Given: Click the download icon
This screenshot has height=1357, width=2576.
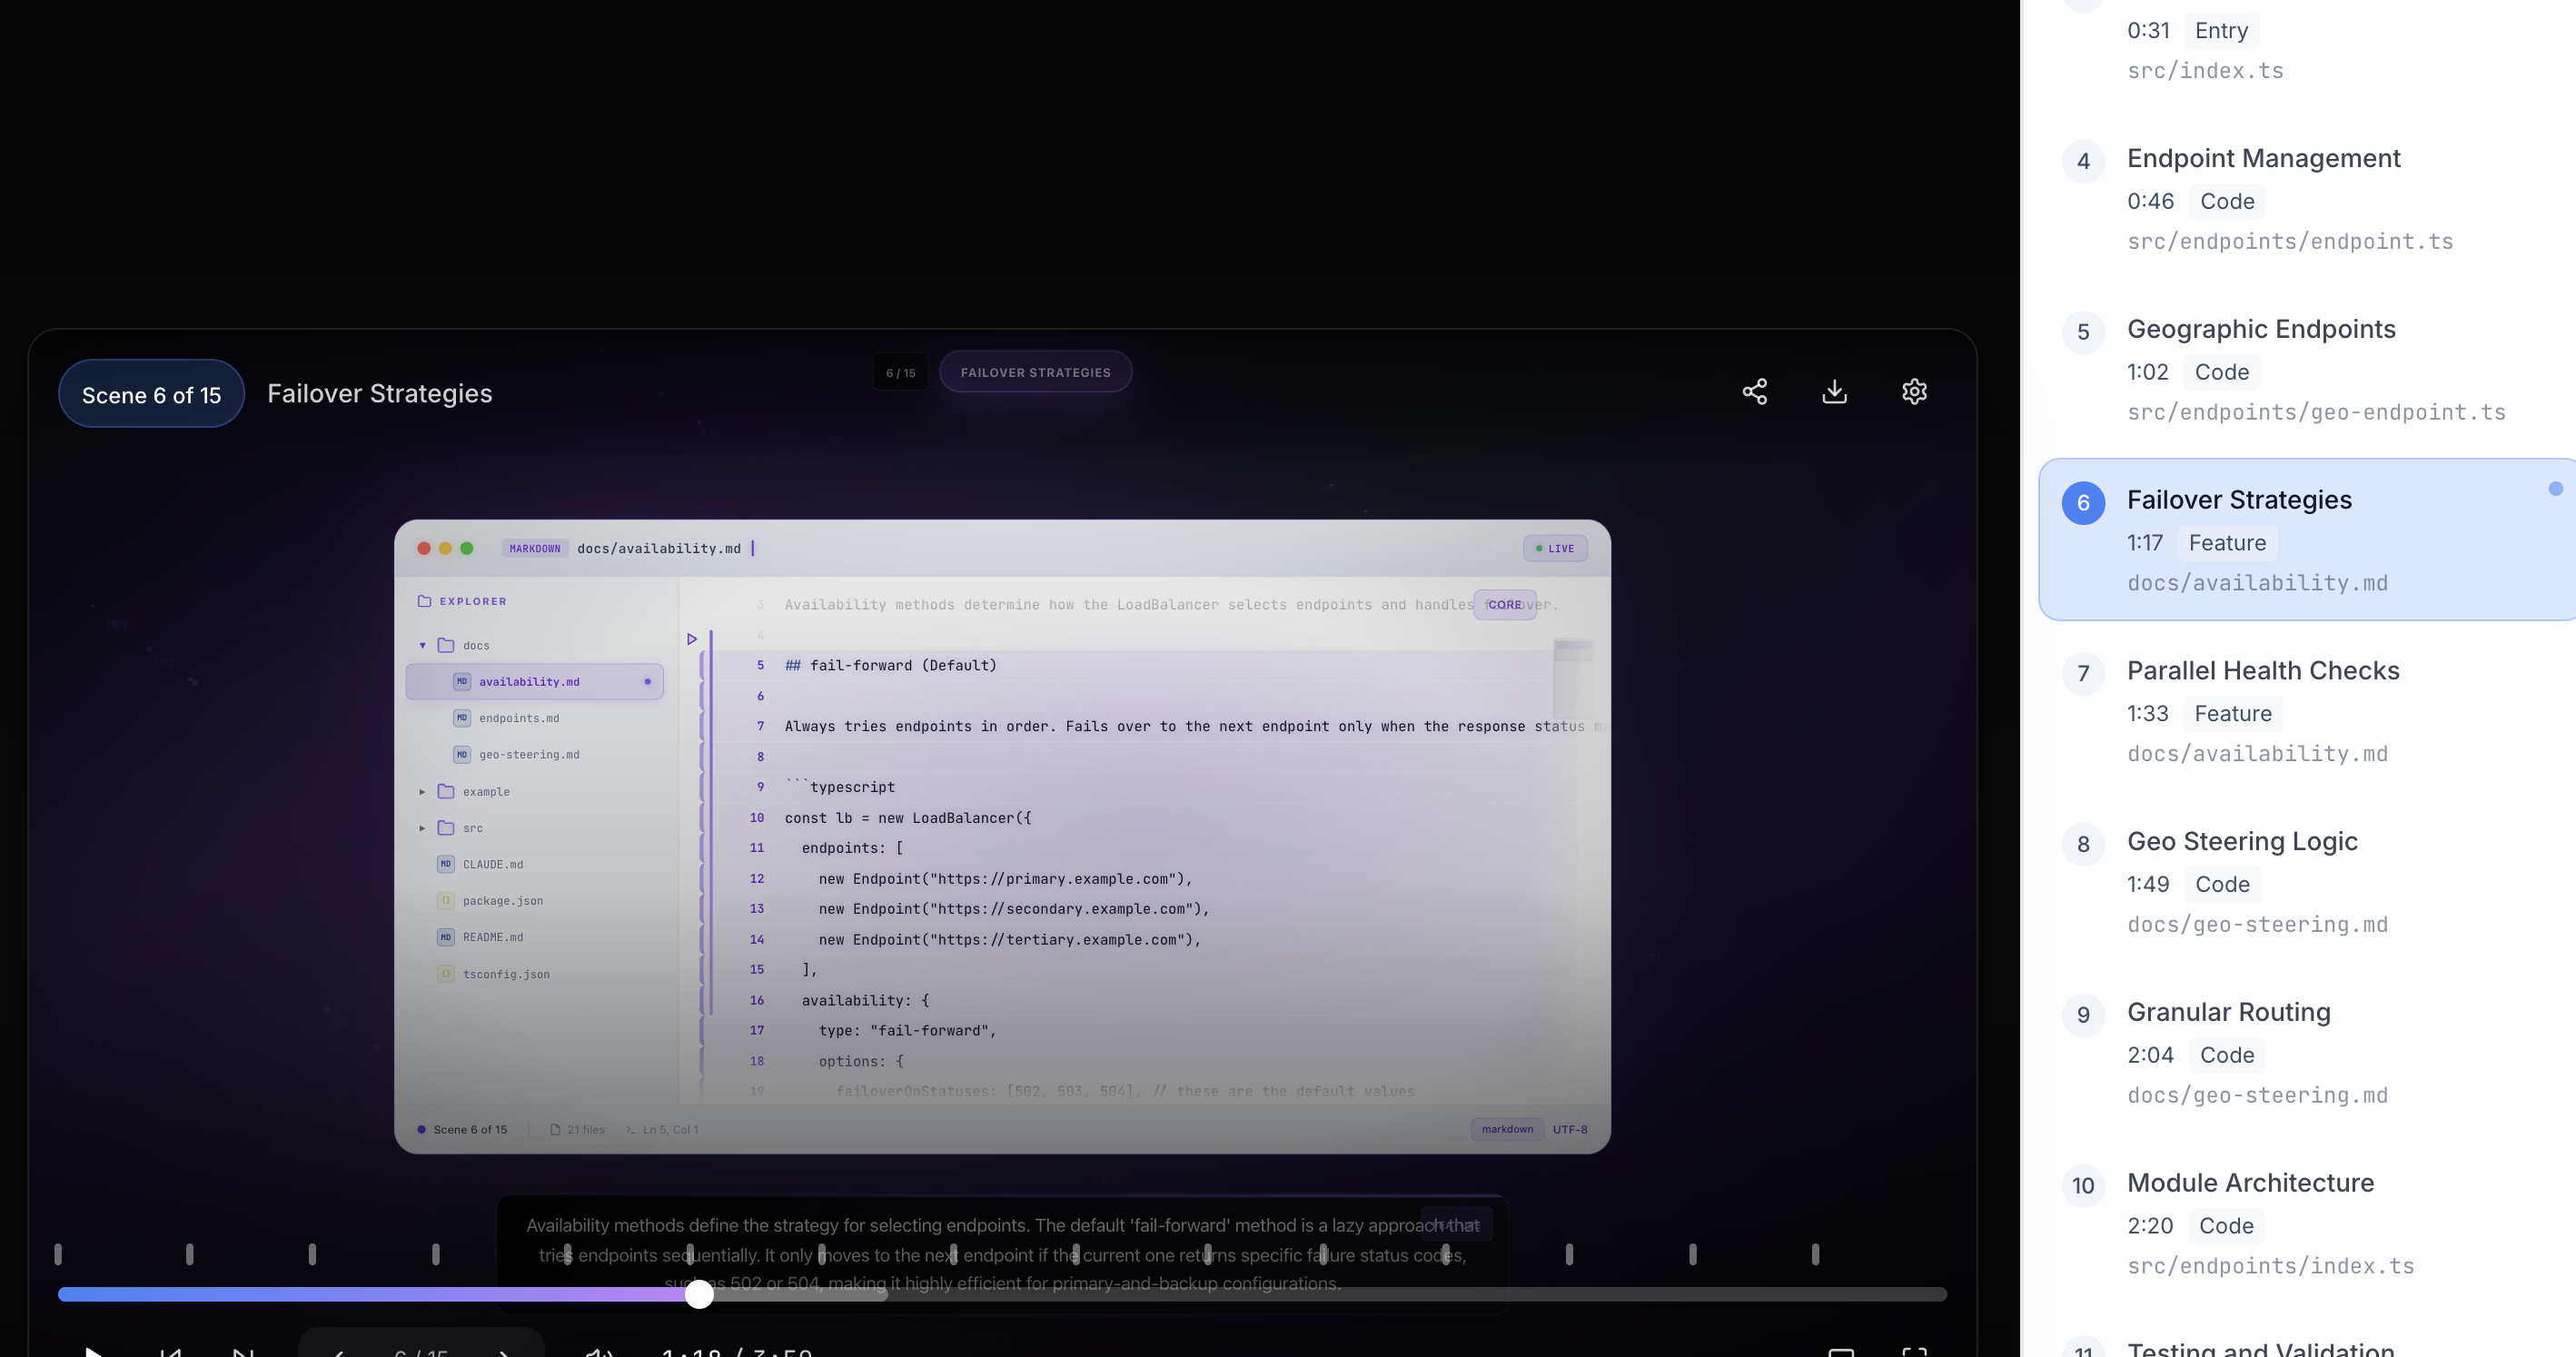Looking at the screenshot, I should (1834, 391).
